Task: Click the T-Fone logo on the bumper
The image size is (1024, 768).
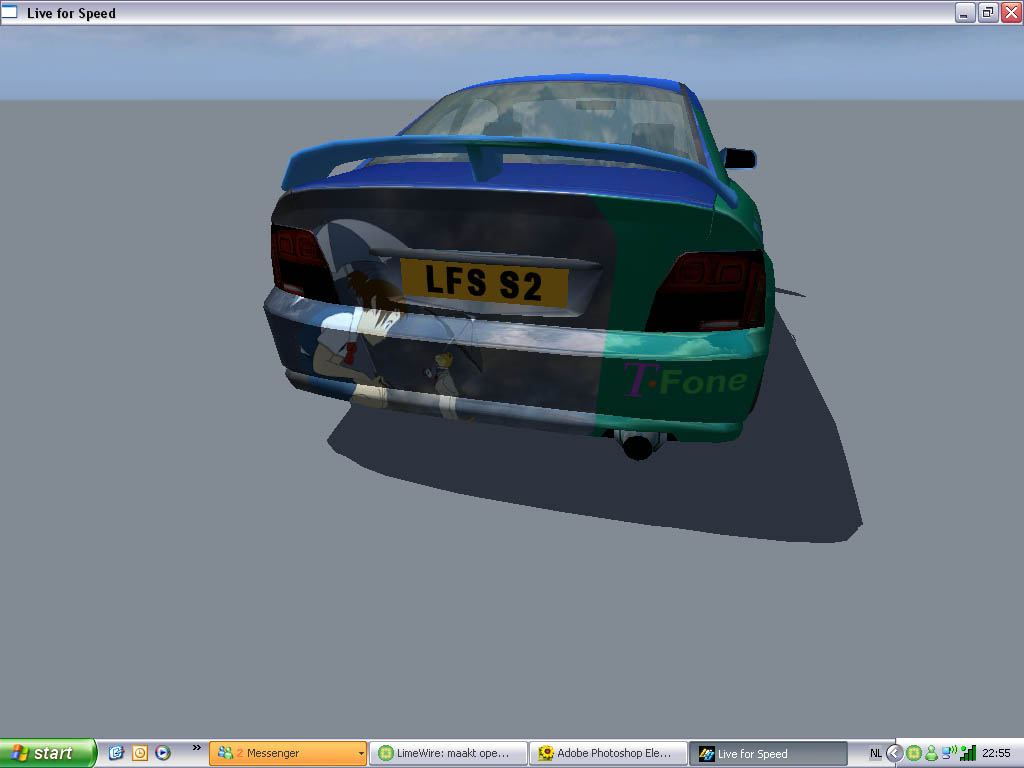Action: click(685, 380)
